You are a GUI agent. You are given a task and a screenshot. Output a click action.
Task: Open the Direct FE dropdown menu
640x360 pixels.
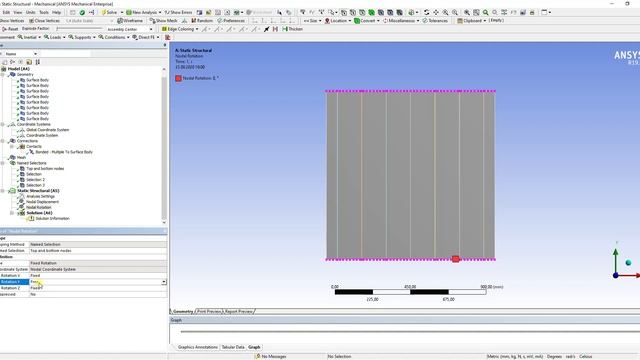[146, 37]
